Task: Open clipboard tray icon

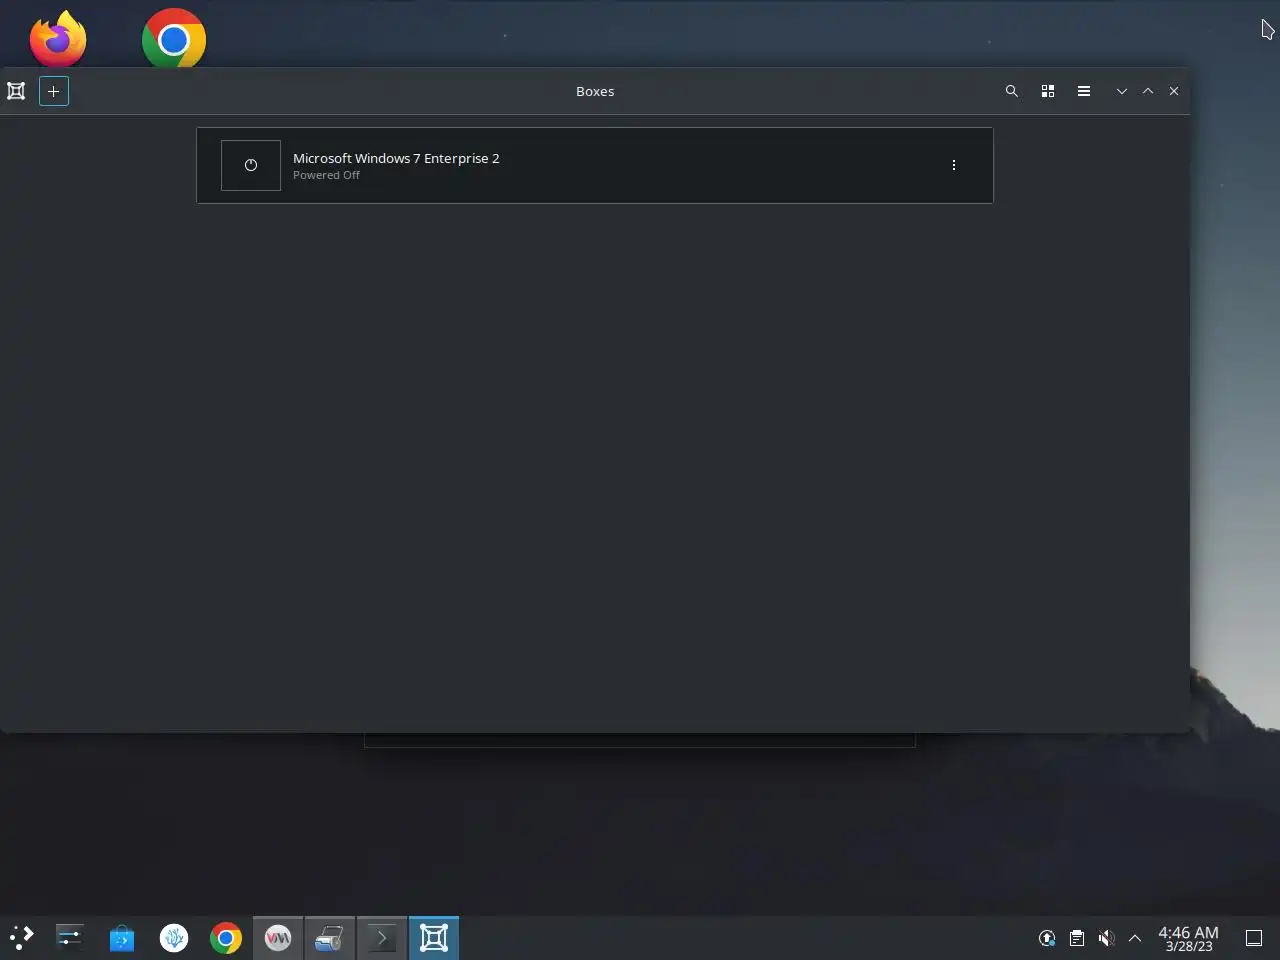Action: 1077,938
